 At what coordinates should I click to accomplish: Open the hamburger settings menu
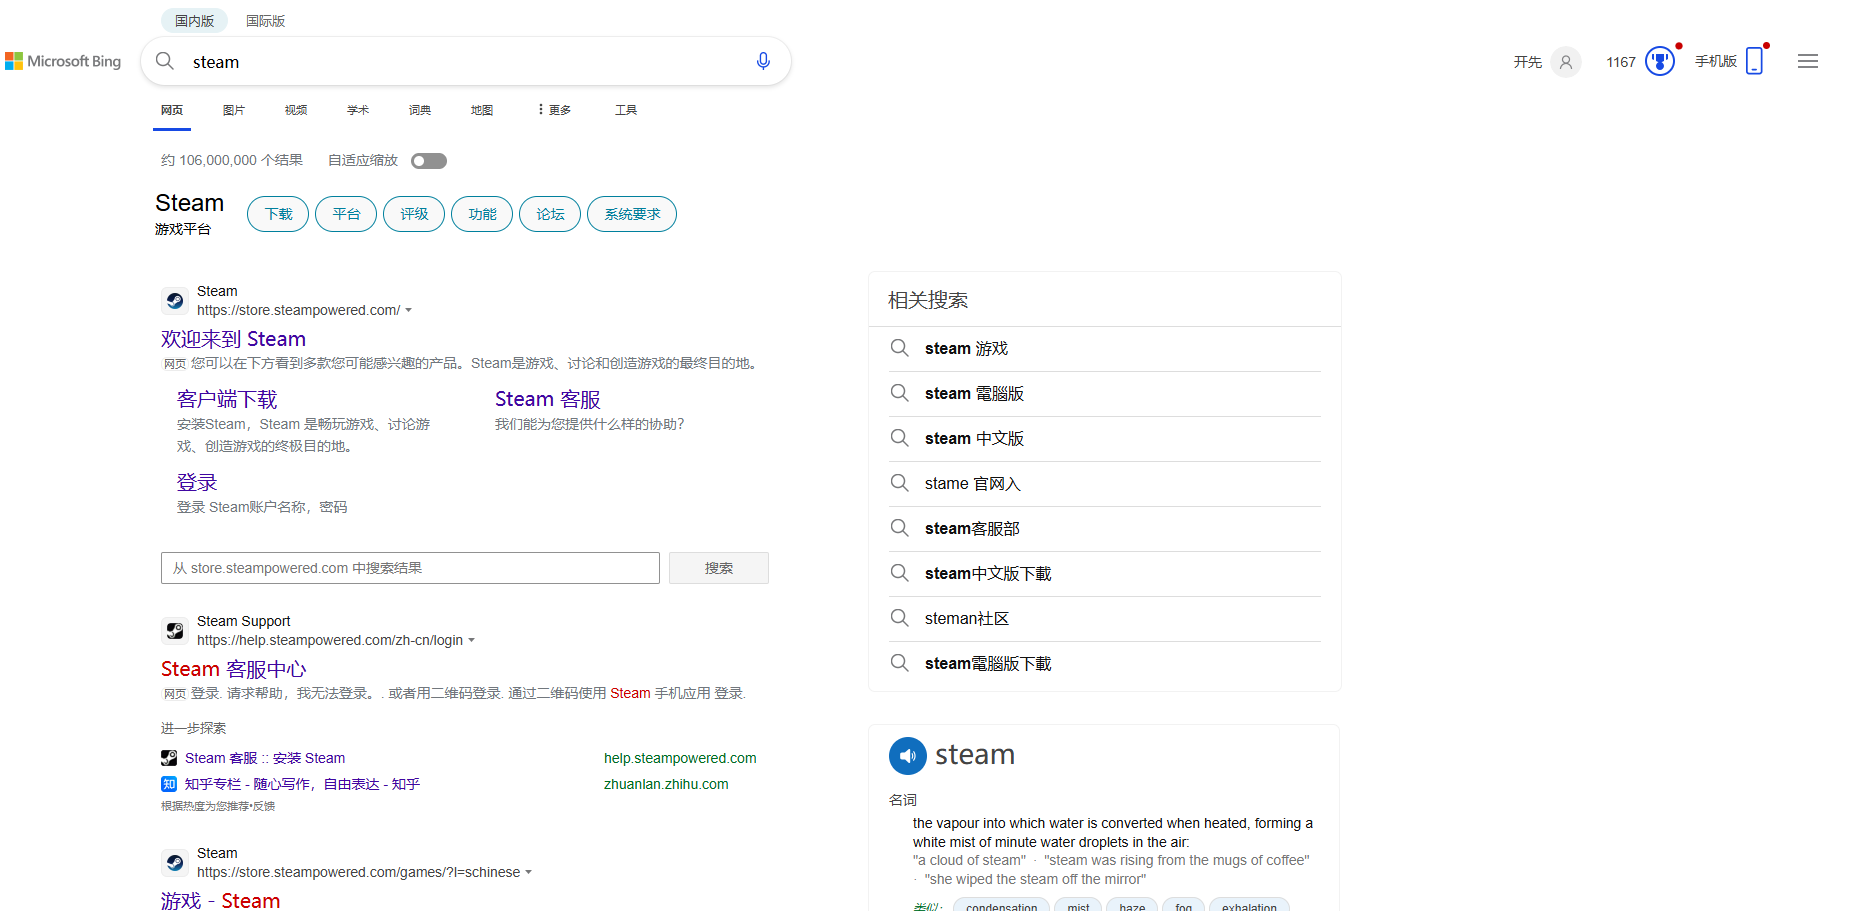1807,61
